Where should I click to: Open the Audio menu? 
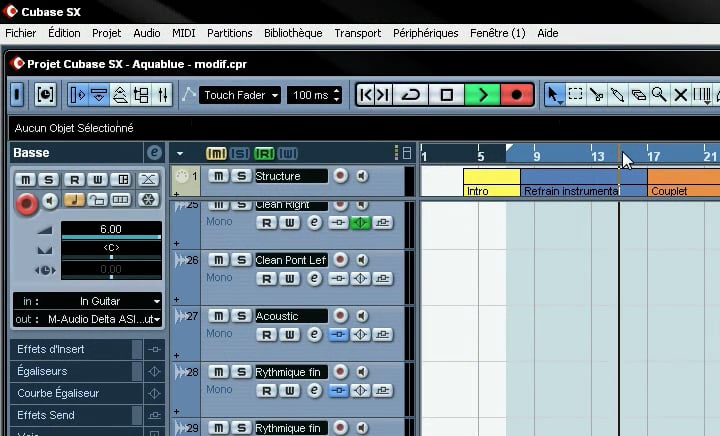(147, 33)
